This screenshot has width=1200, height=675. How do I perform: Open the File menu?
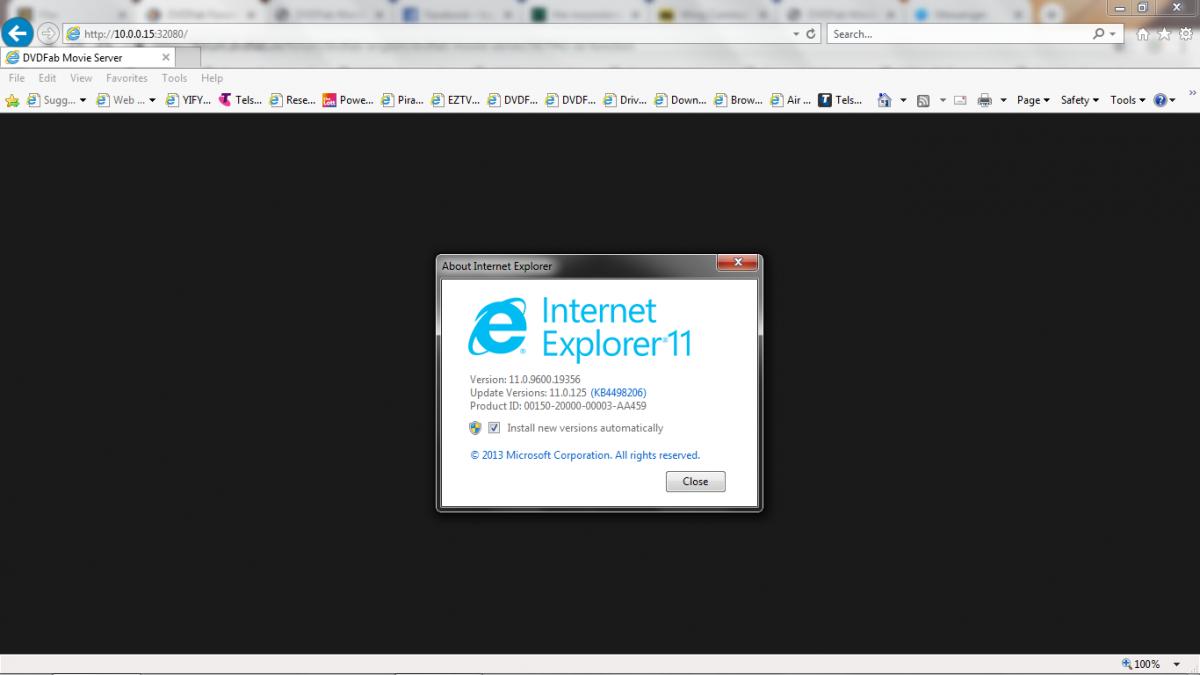(x=16, y=78)
